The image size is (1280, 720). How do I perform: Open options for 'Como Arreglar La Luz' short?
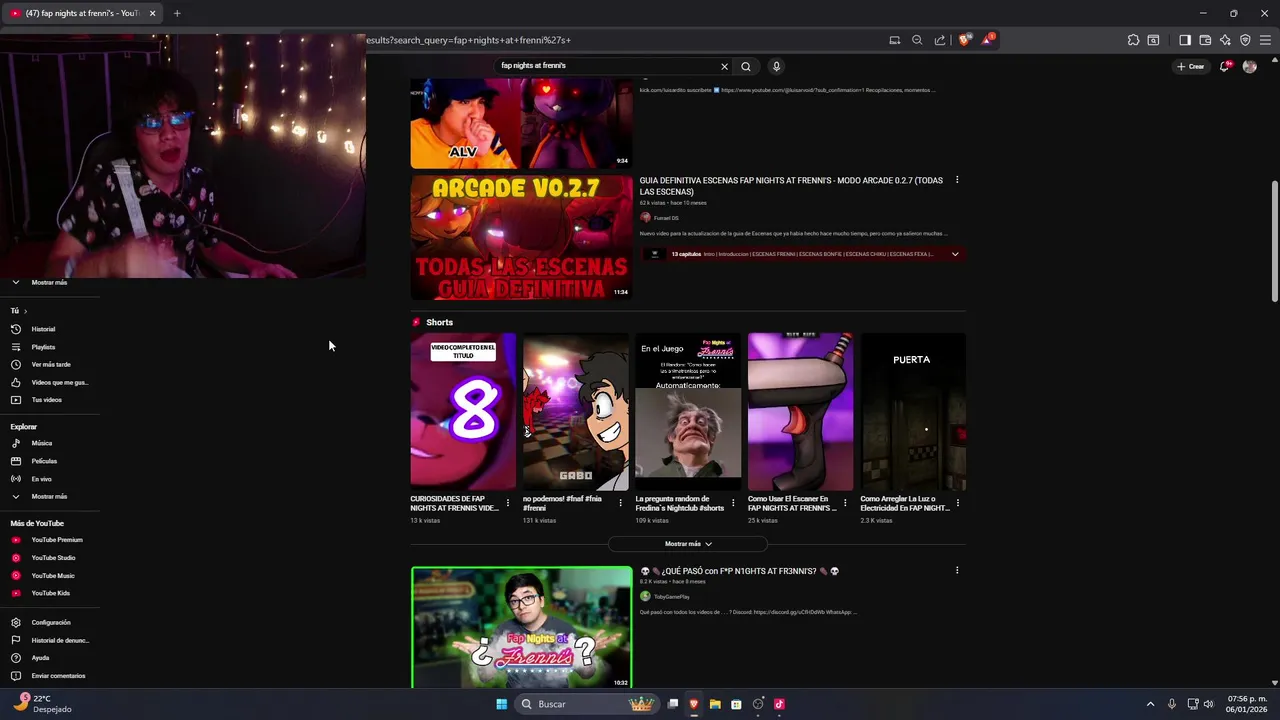[958, 503]
